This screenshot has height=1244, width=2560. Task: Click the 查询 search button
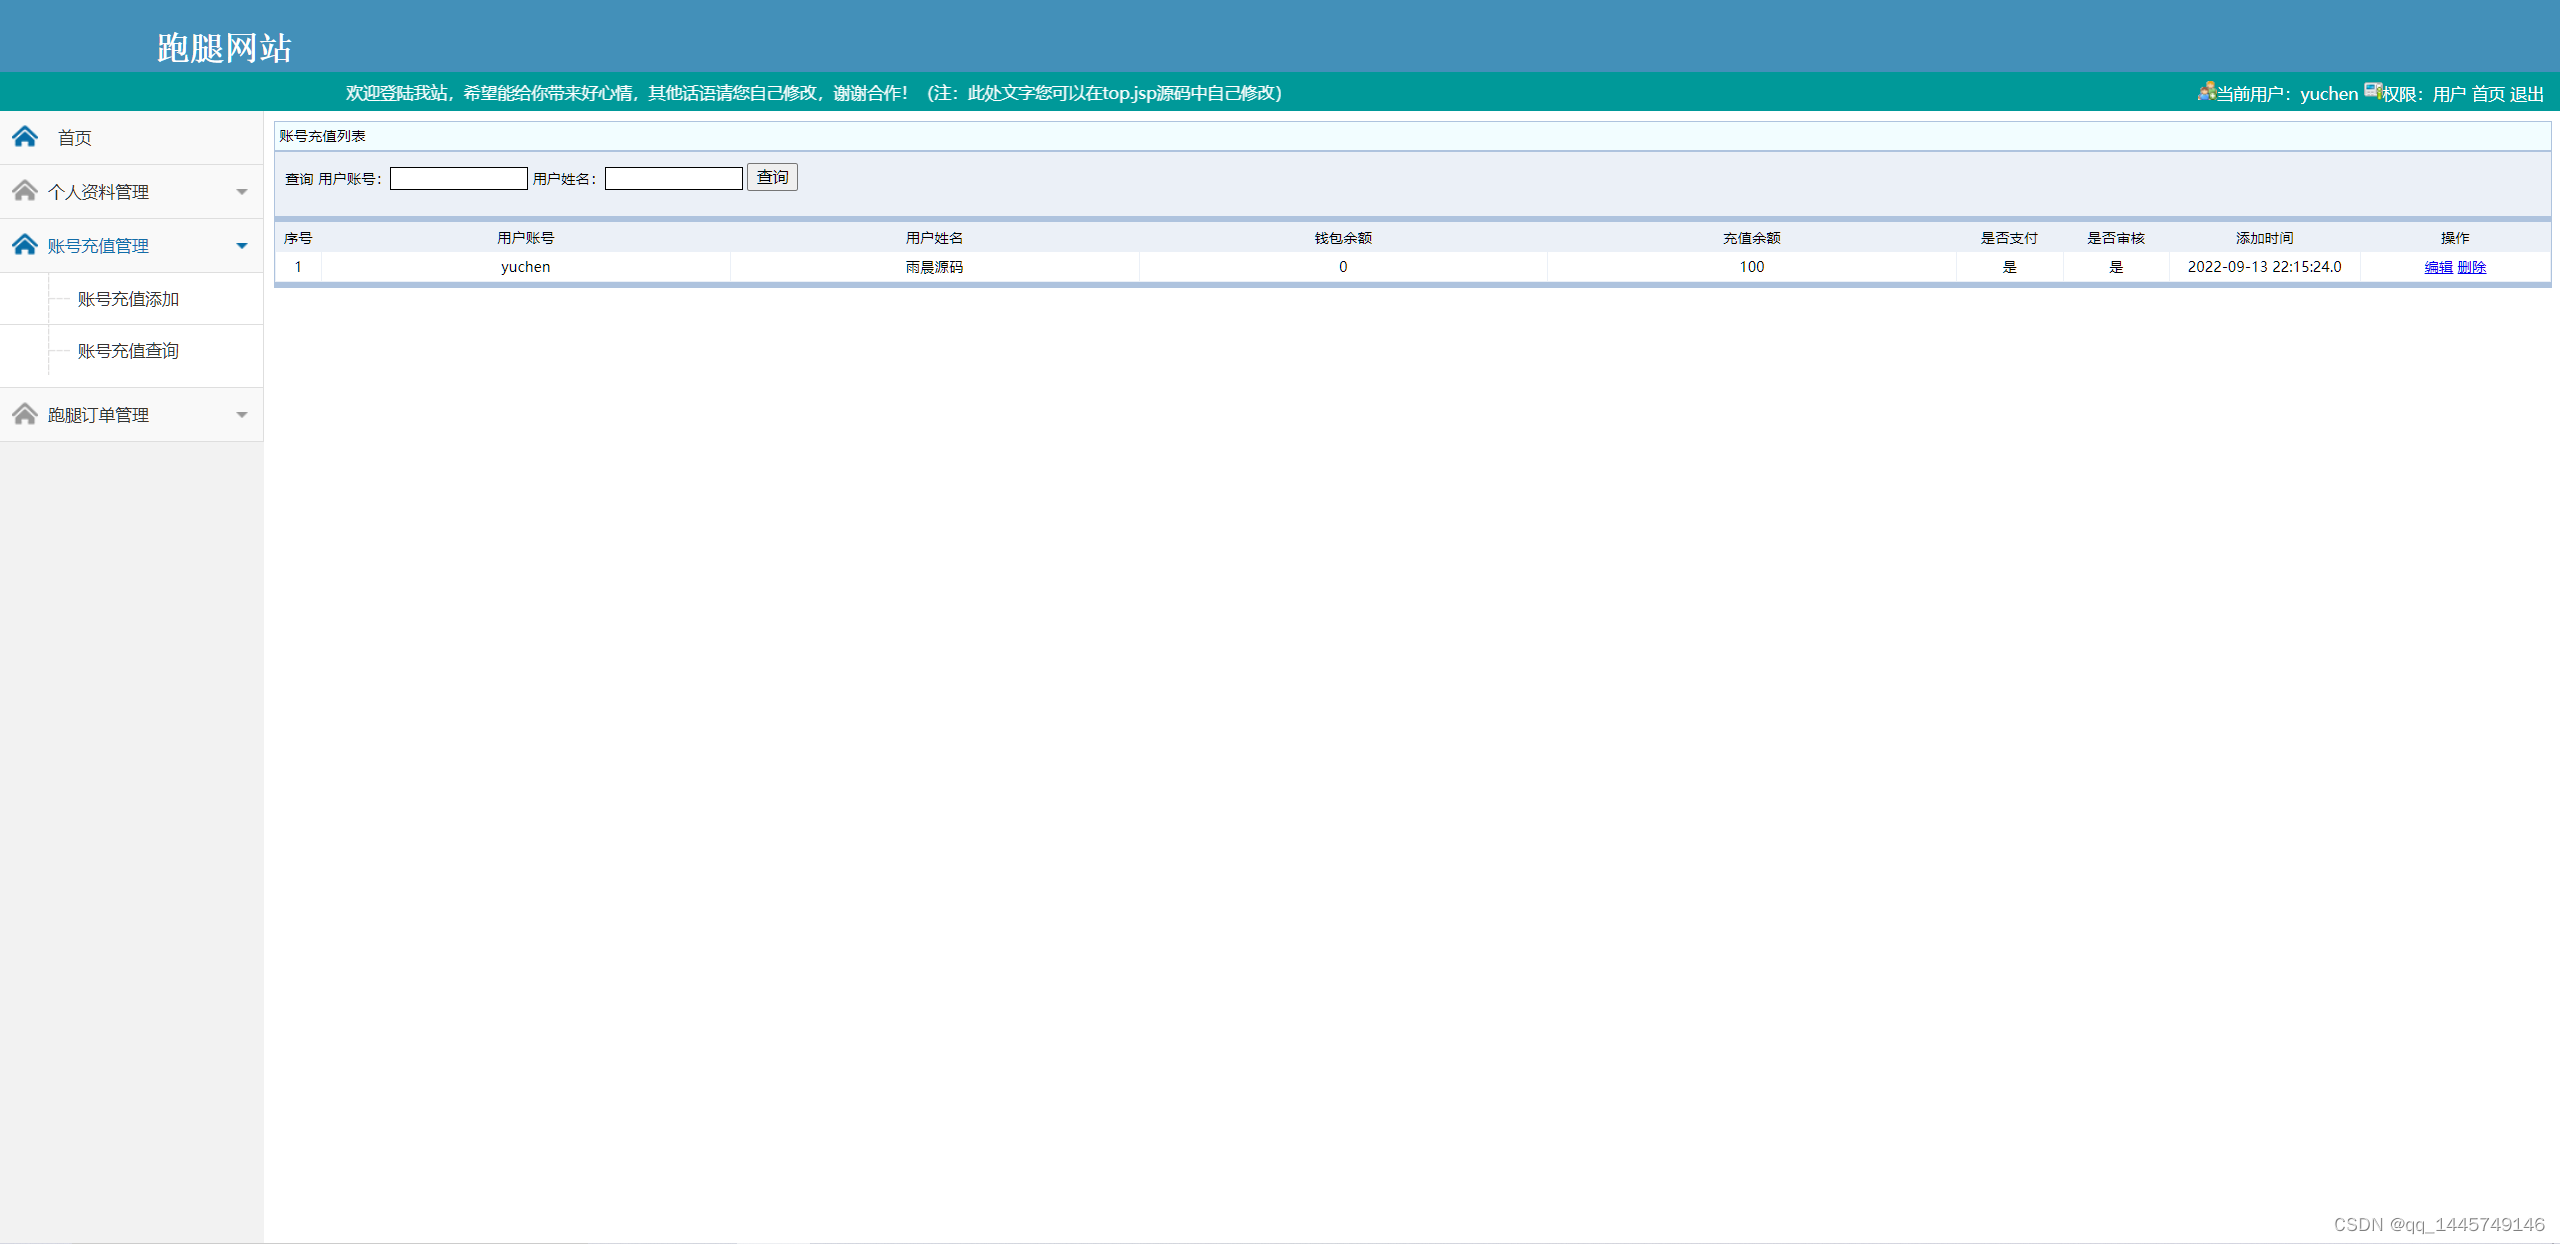[x=772, y=177]
